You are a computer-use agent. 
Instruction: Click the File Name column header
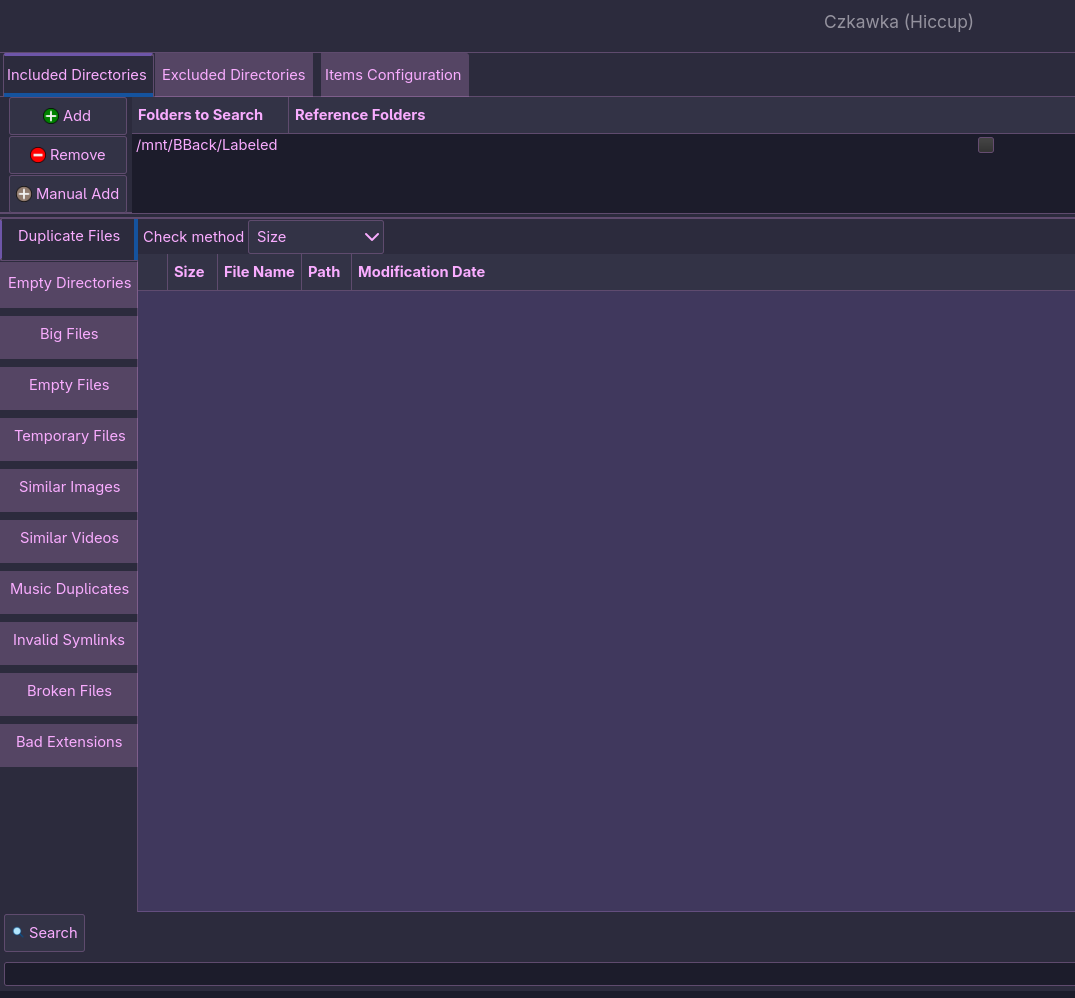pyautogui.click(x=259, y=272)
